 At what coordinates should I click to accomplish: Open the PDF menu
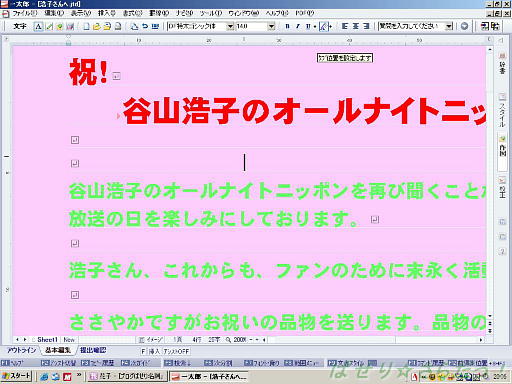[304, 13]
